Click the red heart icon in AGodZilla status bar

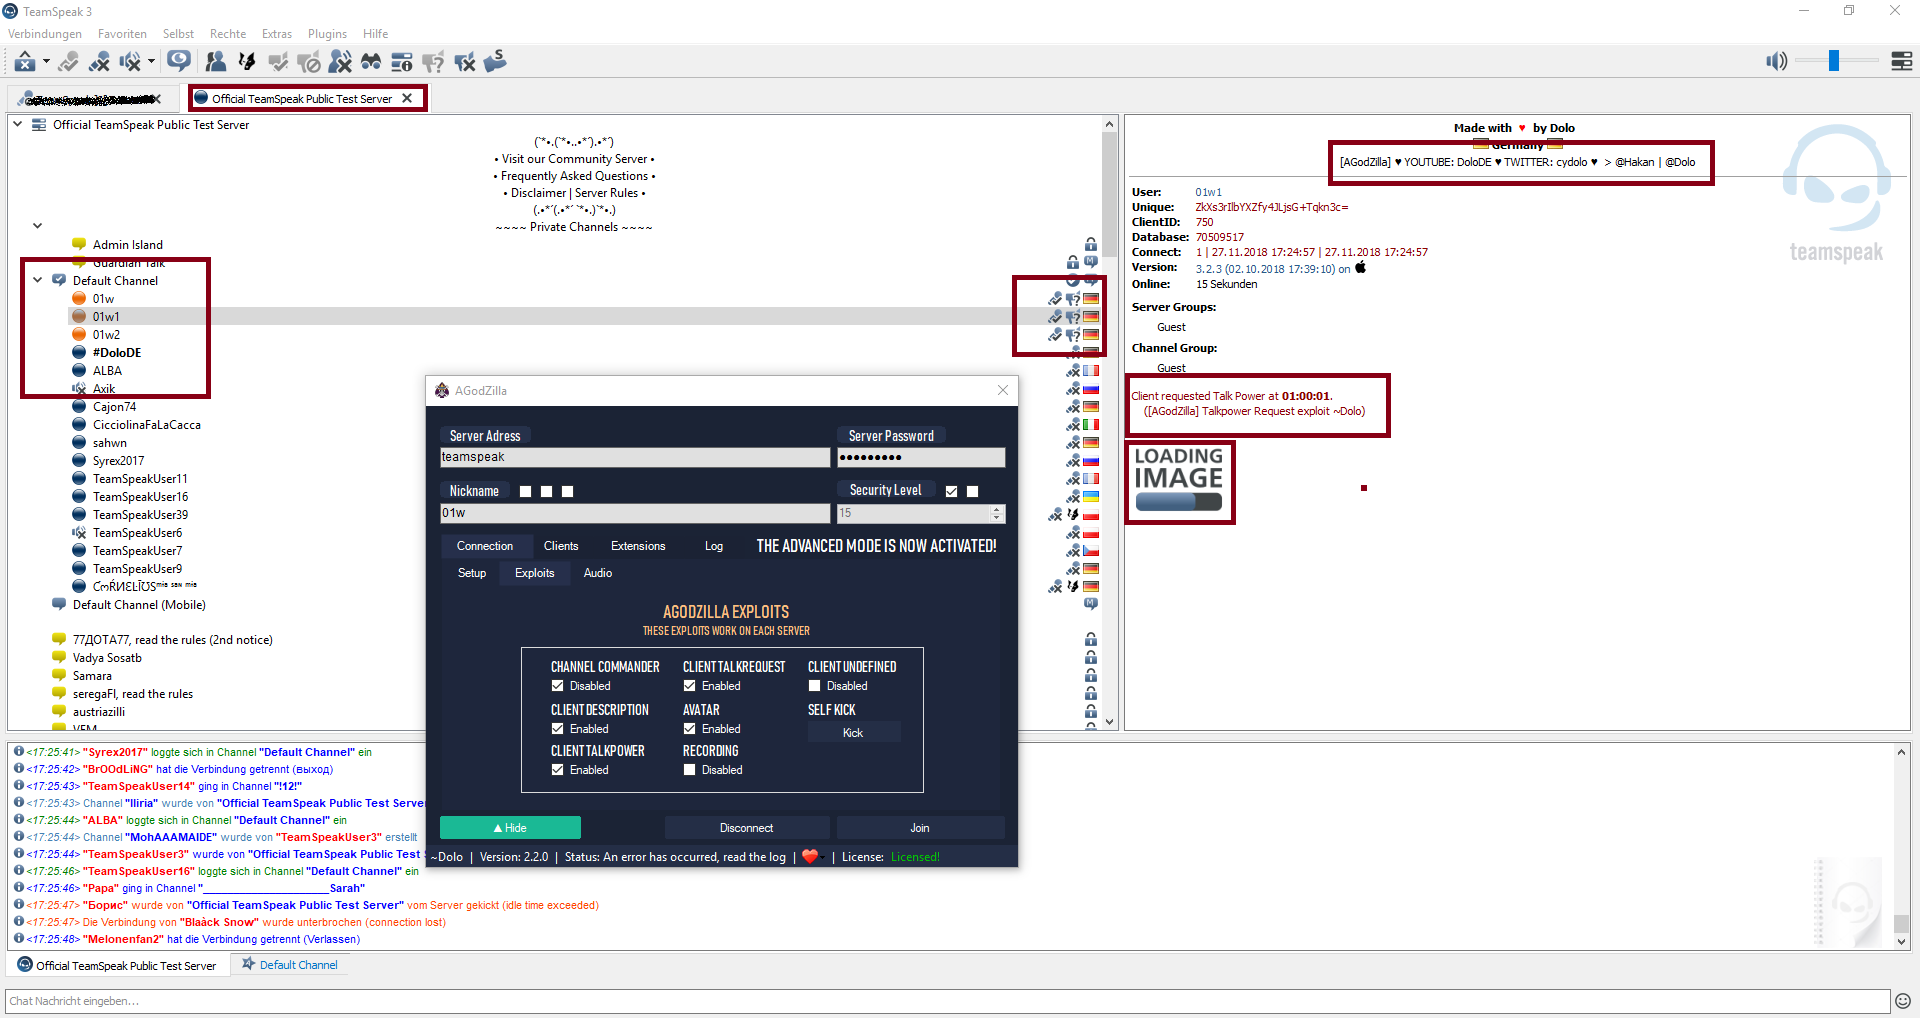tap(810, 856)
